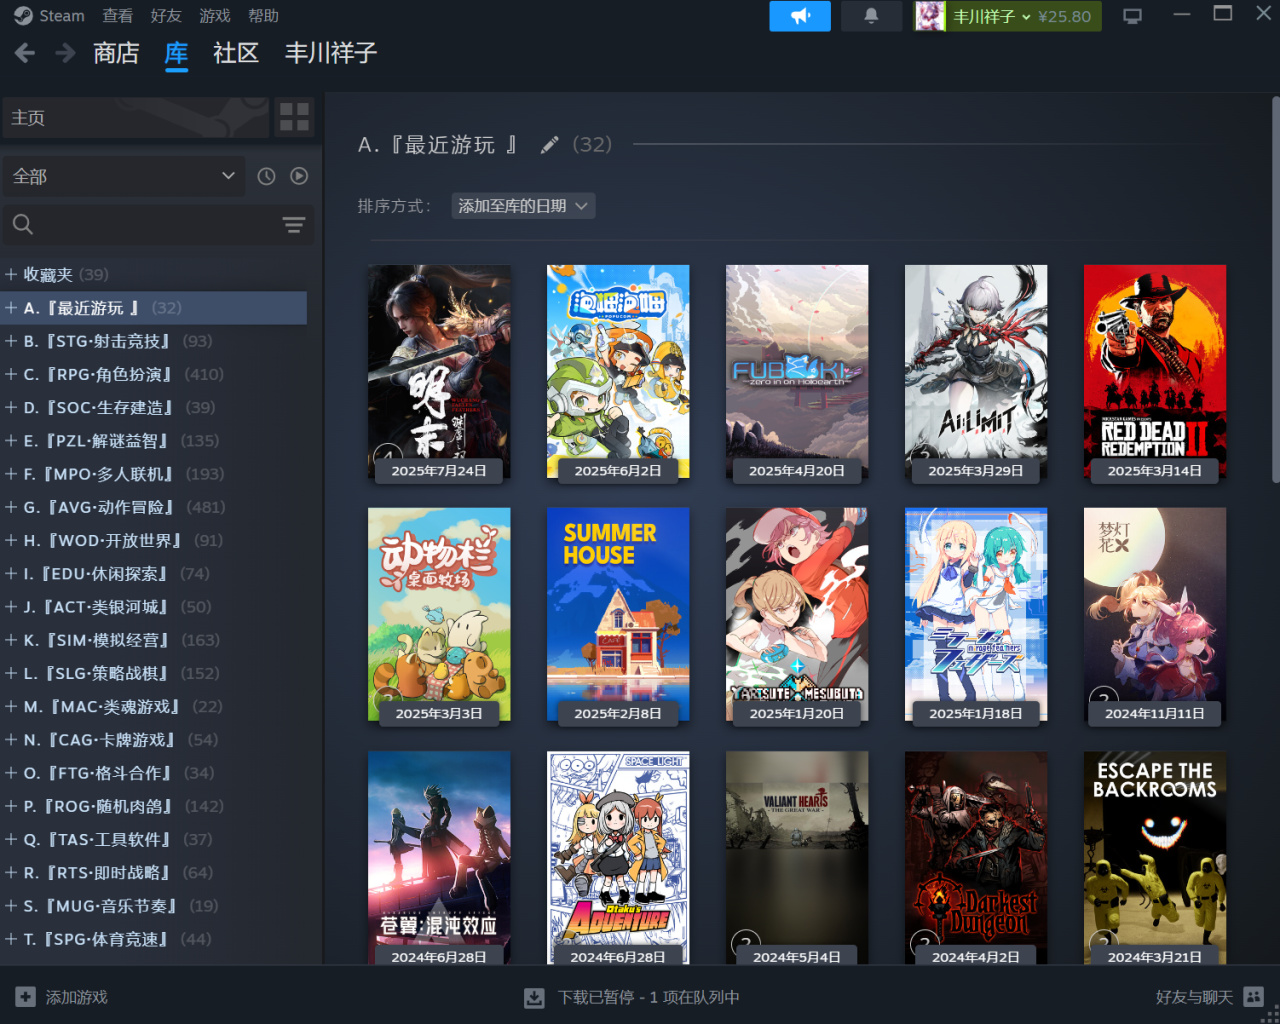Image resolution: width=1280 pixels, height=1024 pixels.
Task: Open downloads manager icon
Action: [x=535, y=997]
